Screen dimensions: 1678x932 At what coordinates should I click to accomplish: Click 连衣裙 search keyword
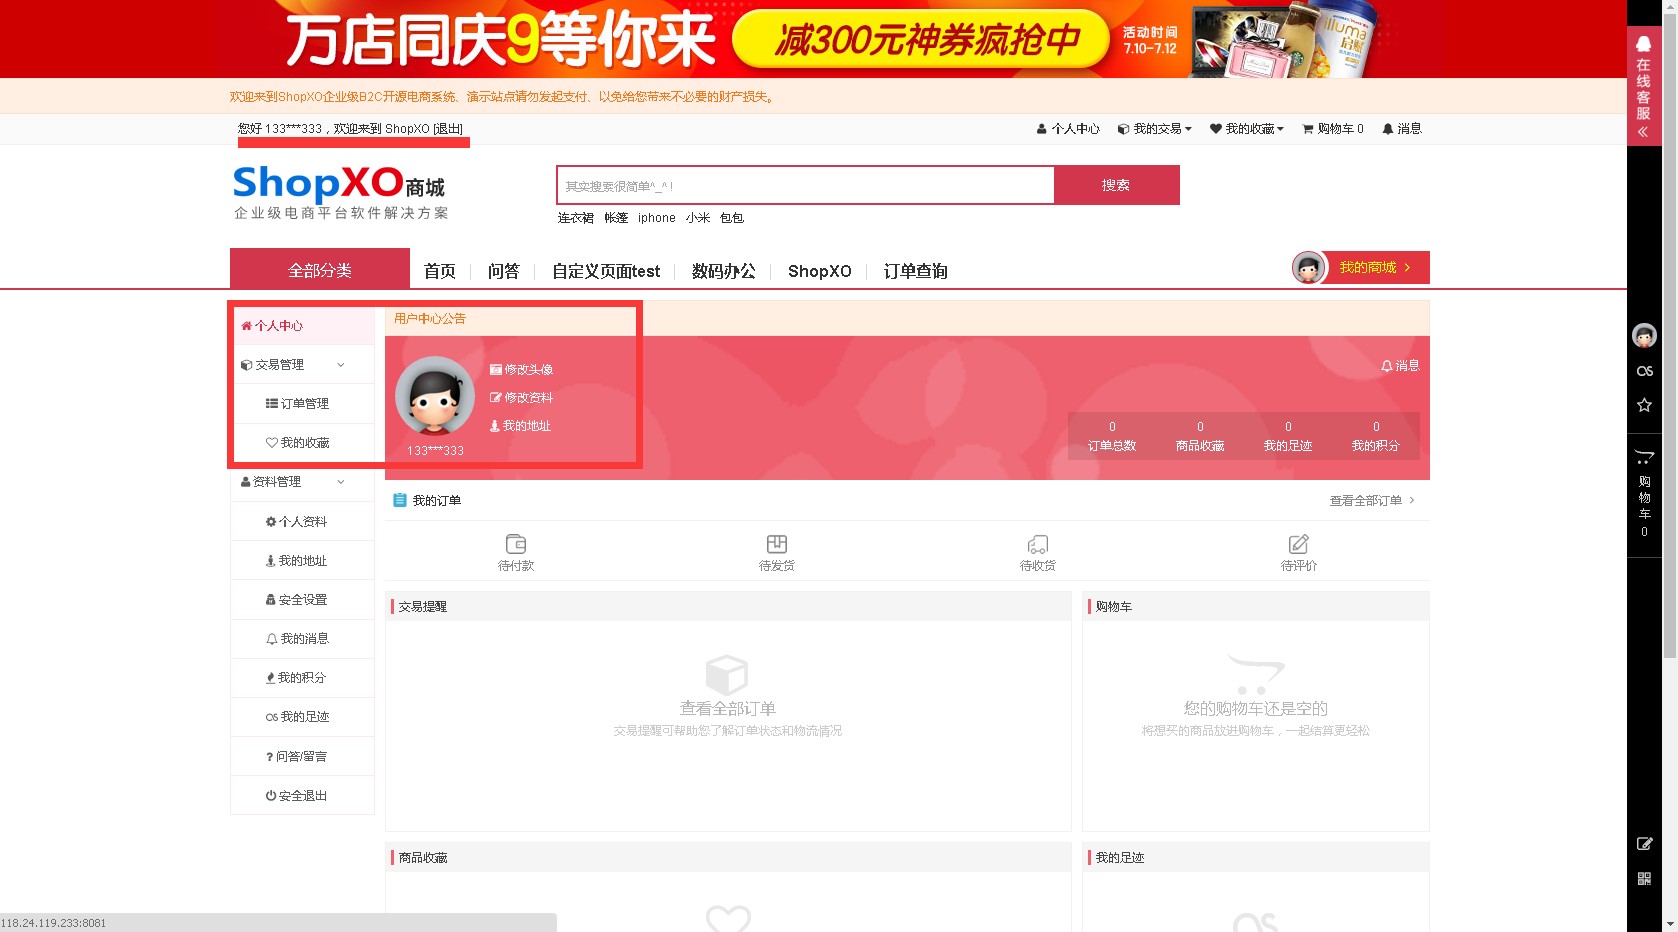[x=576, y=218]
